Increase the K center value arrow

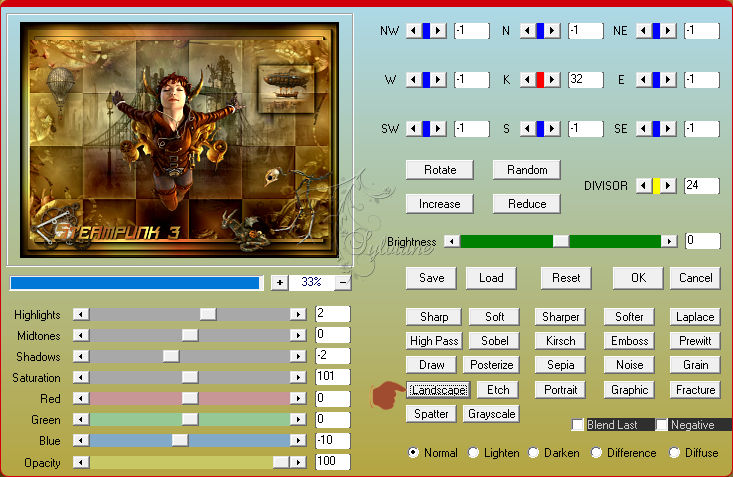[552, 80]
